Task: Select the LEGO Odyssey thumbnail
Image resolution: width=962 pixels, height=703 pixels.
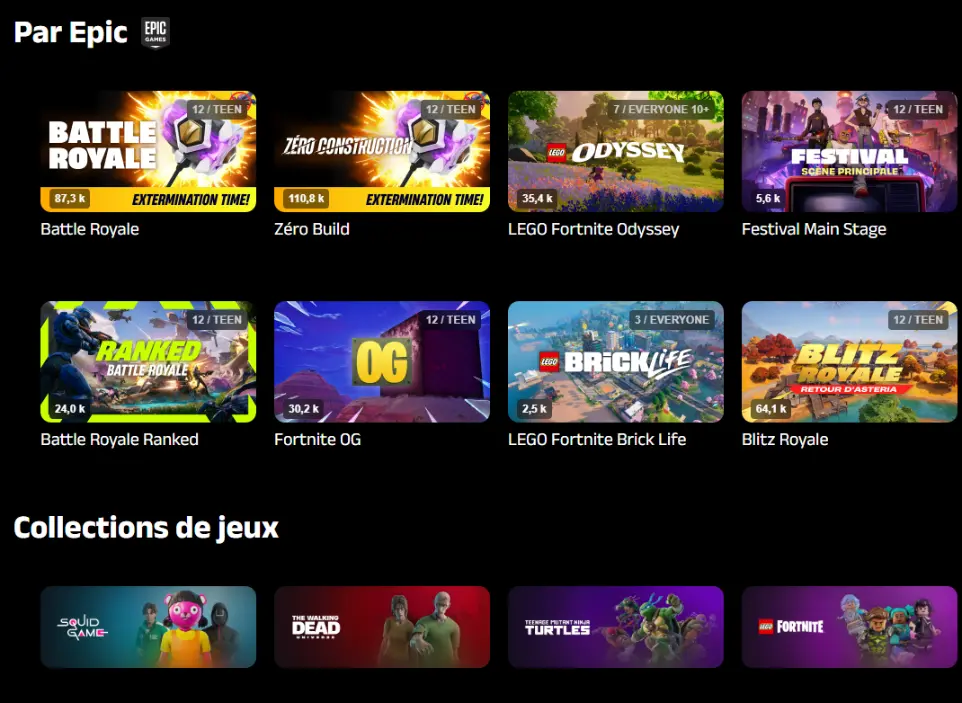Action: pyautogui.click(x=616, y=152)
